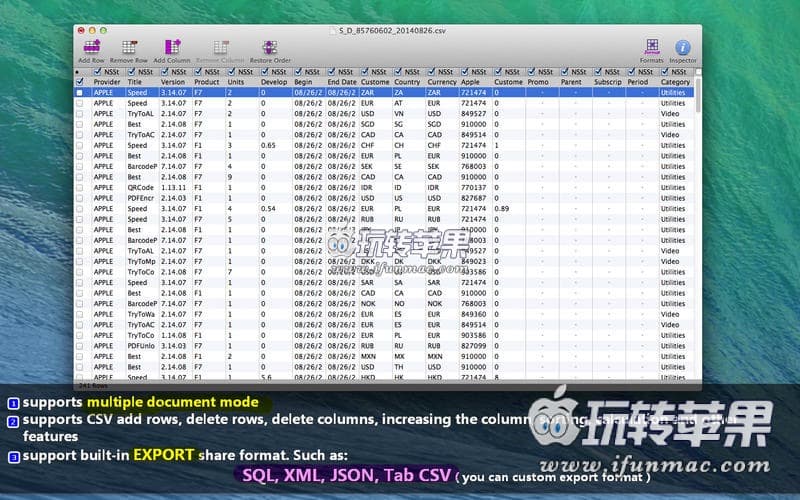Image resolution: width=800 pixels, height=500 pixels.
Task: Tick the row checkbox for the PDFUnlo row
Action: (x=80, y=346)
